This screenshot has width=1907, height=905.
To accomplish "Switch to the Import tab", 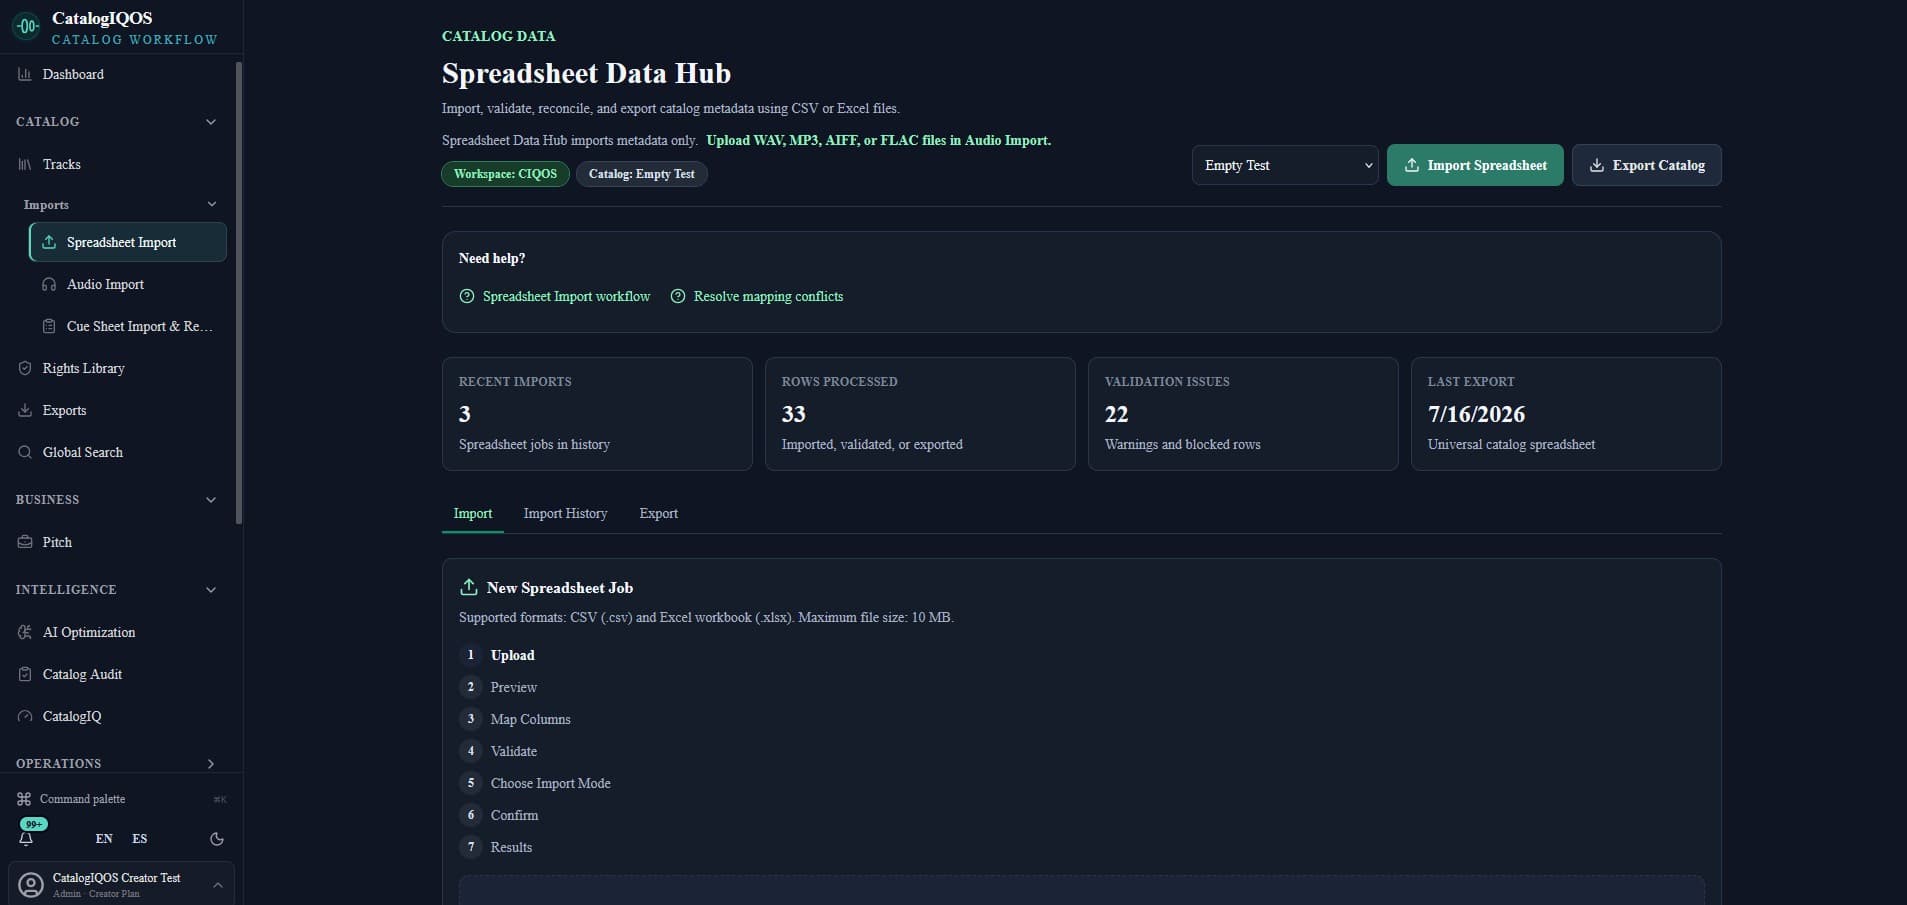I will click(473, 514).
